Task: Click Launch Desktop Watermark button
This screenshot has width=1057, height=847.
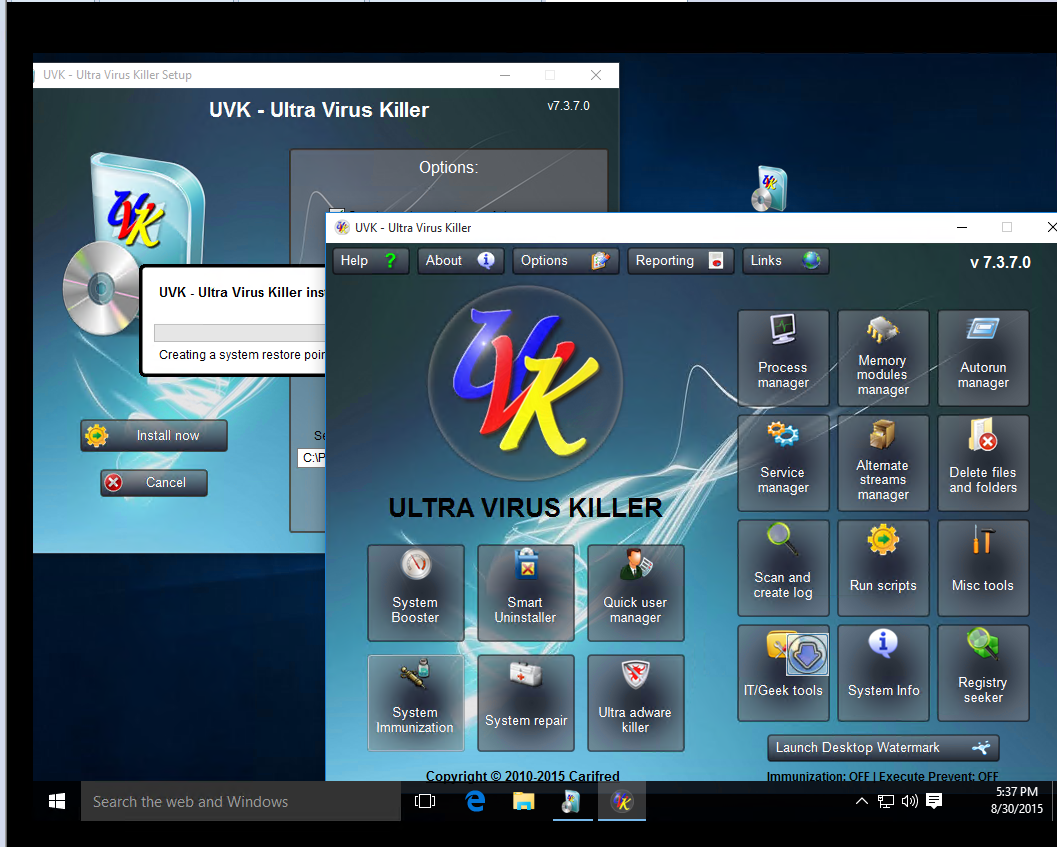Action: (x=883, y=747)
